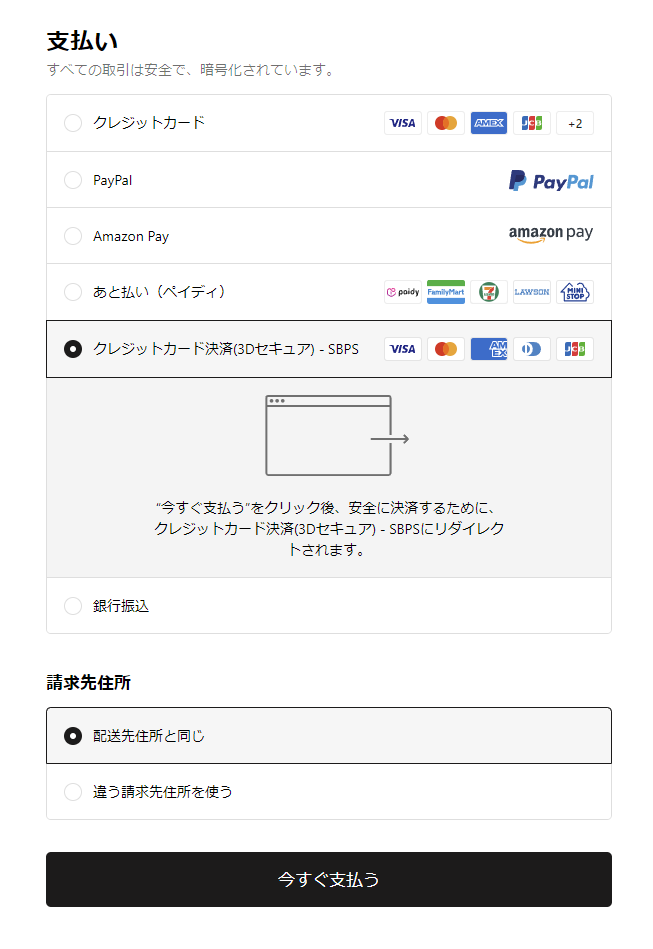Click the Amazon Pay logo

pyautogui.click(x=550, y=234)
